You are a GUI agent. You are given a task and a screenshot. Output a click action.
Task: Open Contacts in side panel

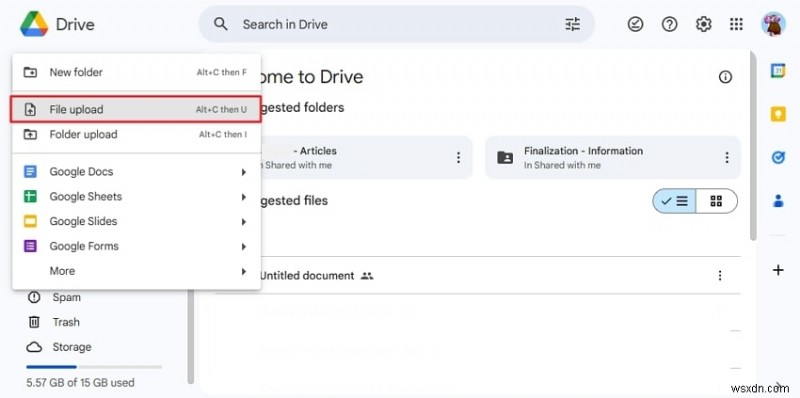click(778, 201)
